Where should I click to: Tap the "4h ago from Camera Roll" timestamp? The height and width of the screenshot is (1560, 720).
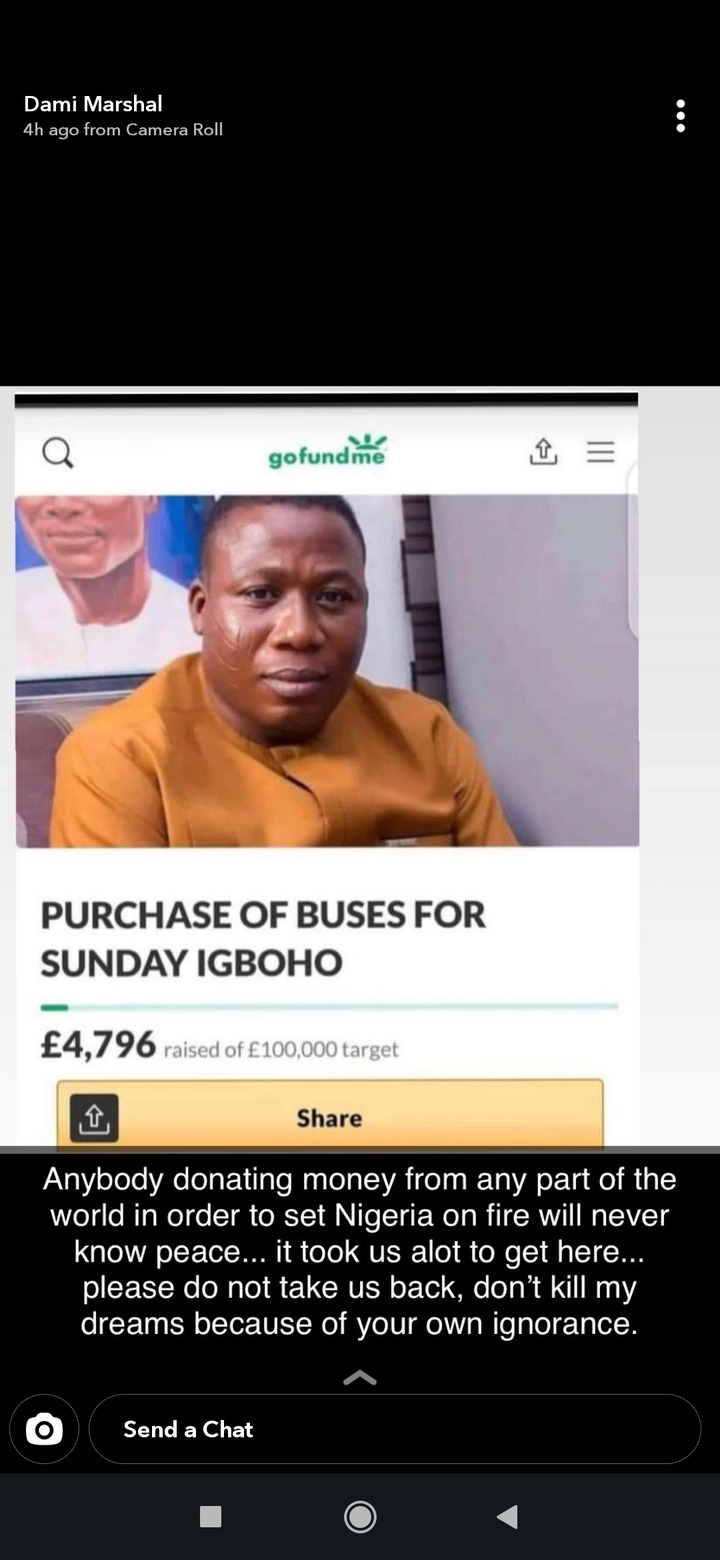(x=123, y=130)
